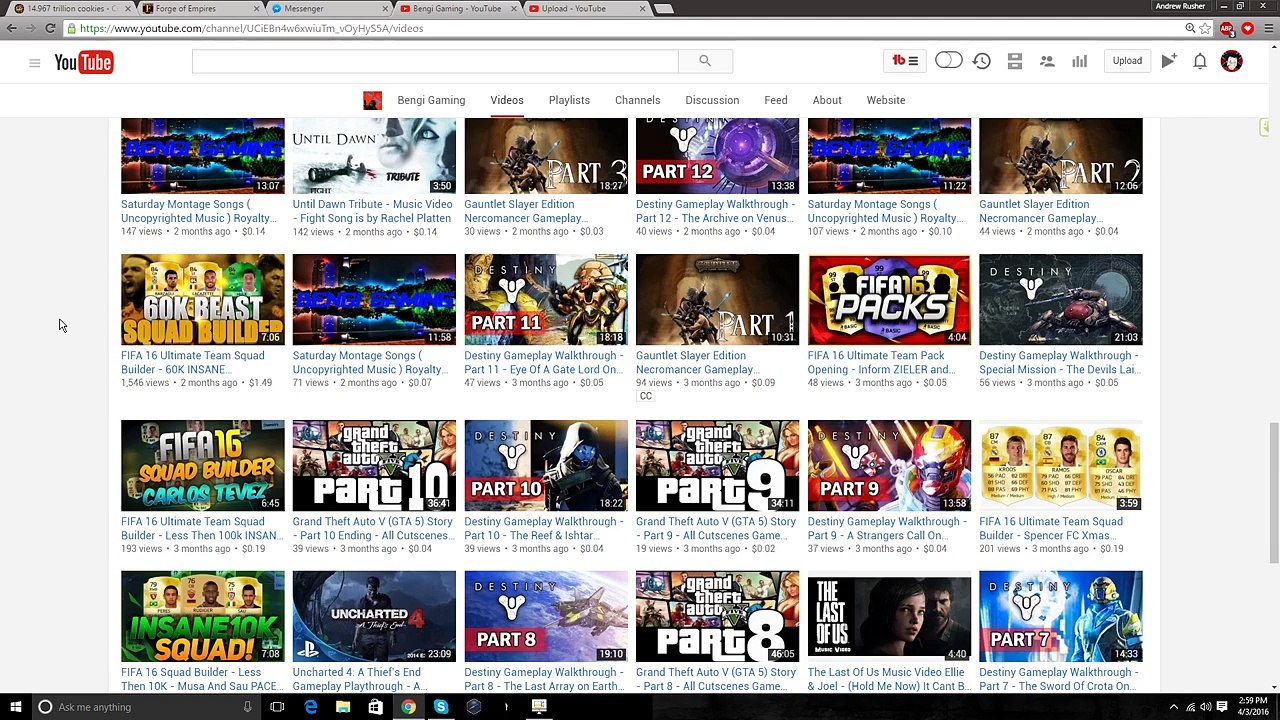Reload the page with refresh icon
This screenshot has height=720, width=1280.
click(x=50, y=28)
